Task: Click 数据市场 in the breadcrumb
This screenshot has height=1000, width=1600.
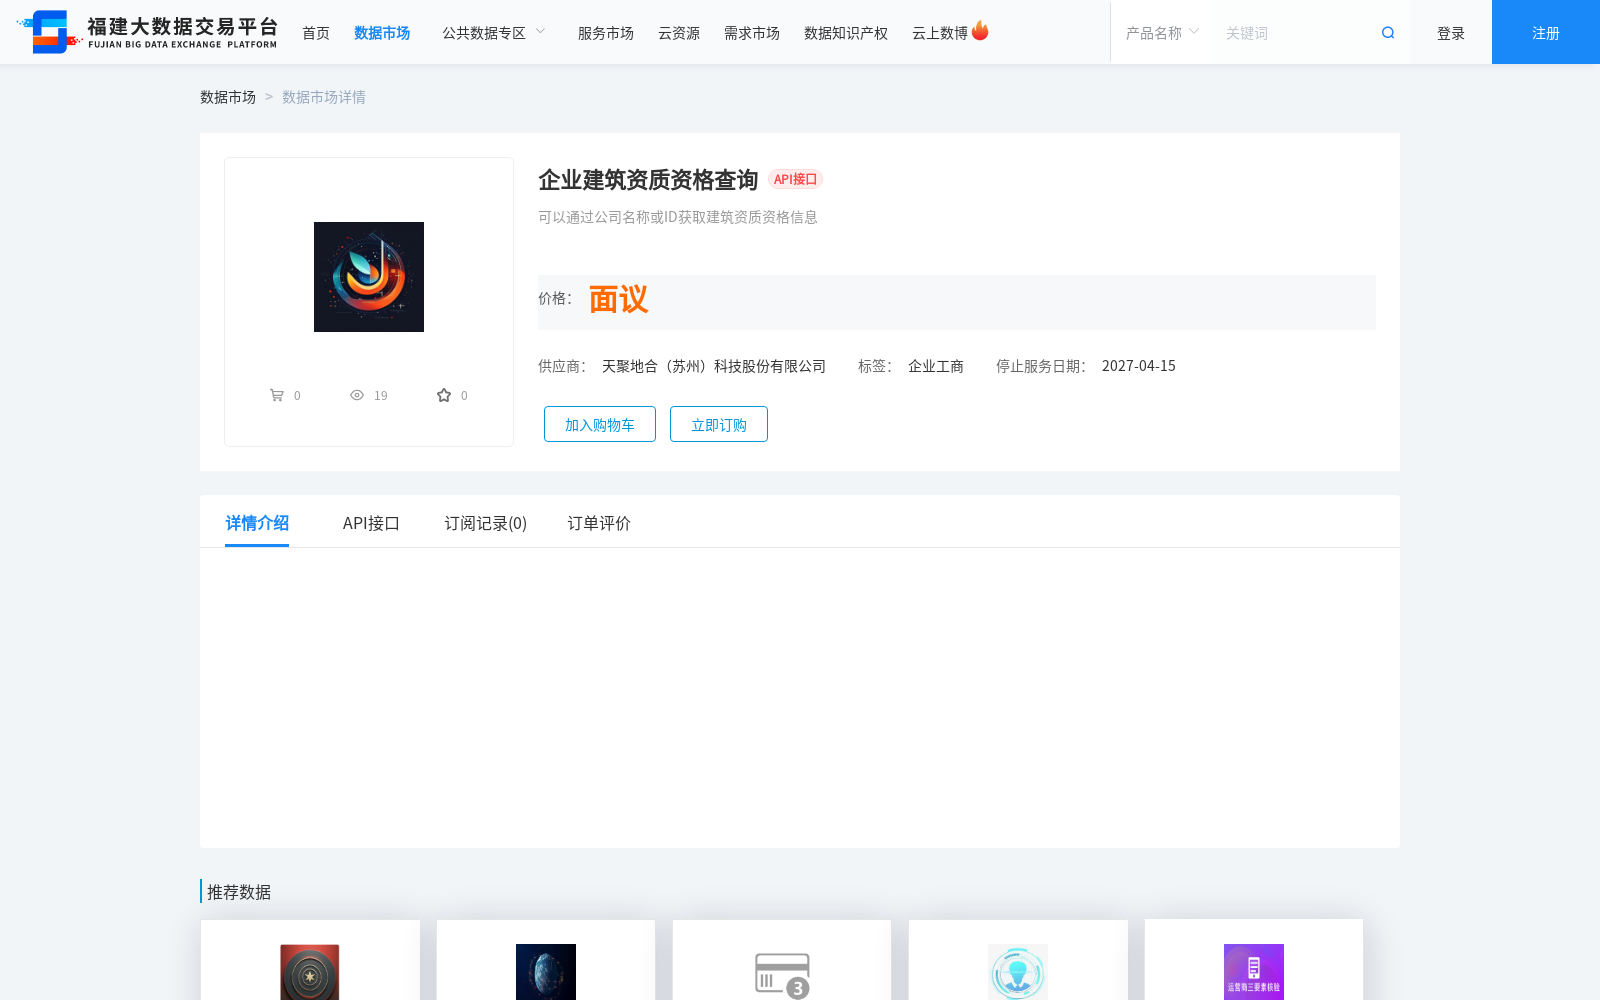Action: (228, 97)
